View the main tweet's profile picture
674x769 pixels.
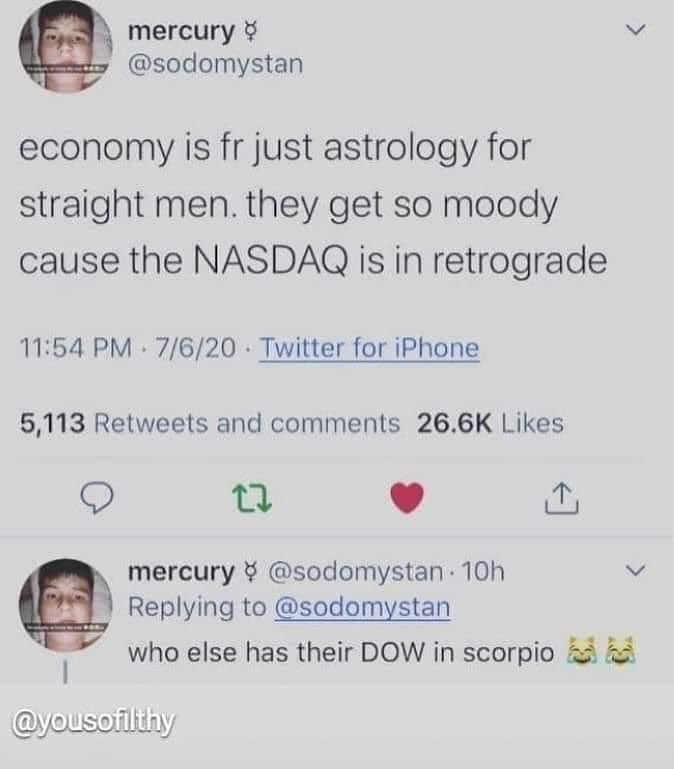click(65, 47)
